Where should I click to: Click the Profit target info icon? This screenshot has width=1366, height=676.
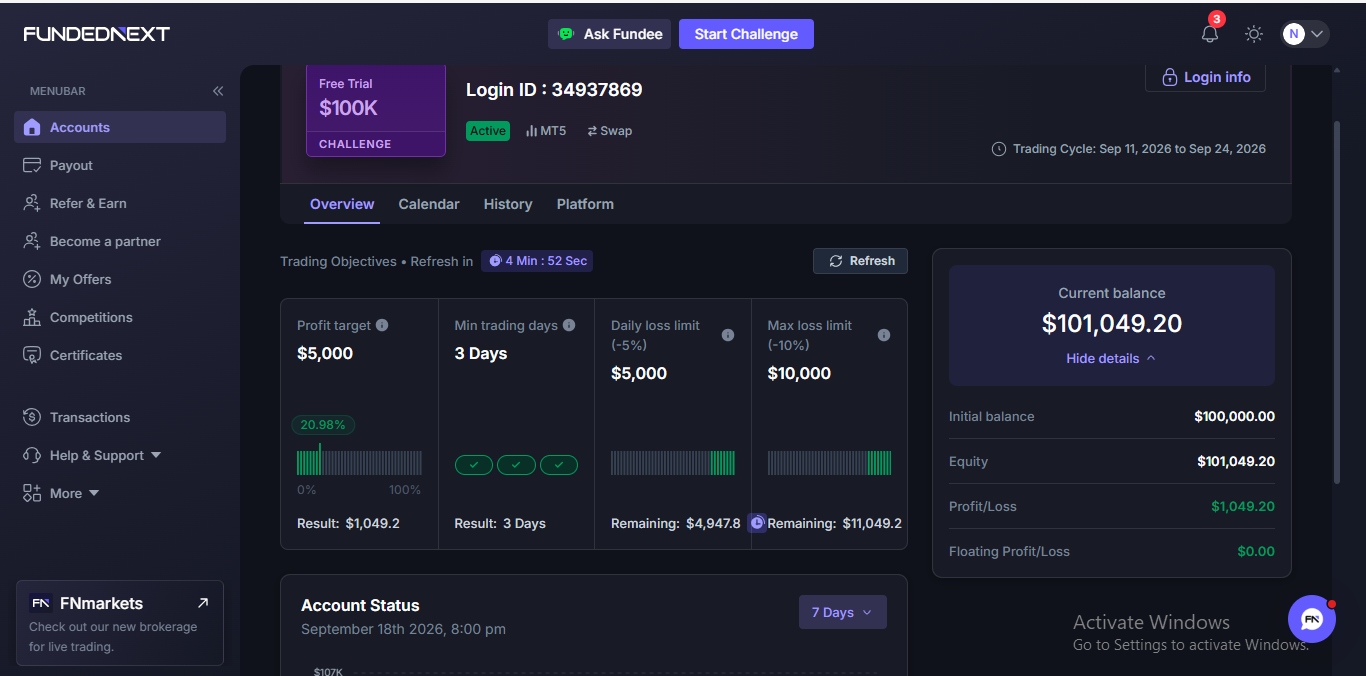pos(382,325)
